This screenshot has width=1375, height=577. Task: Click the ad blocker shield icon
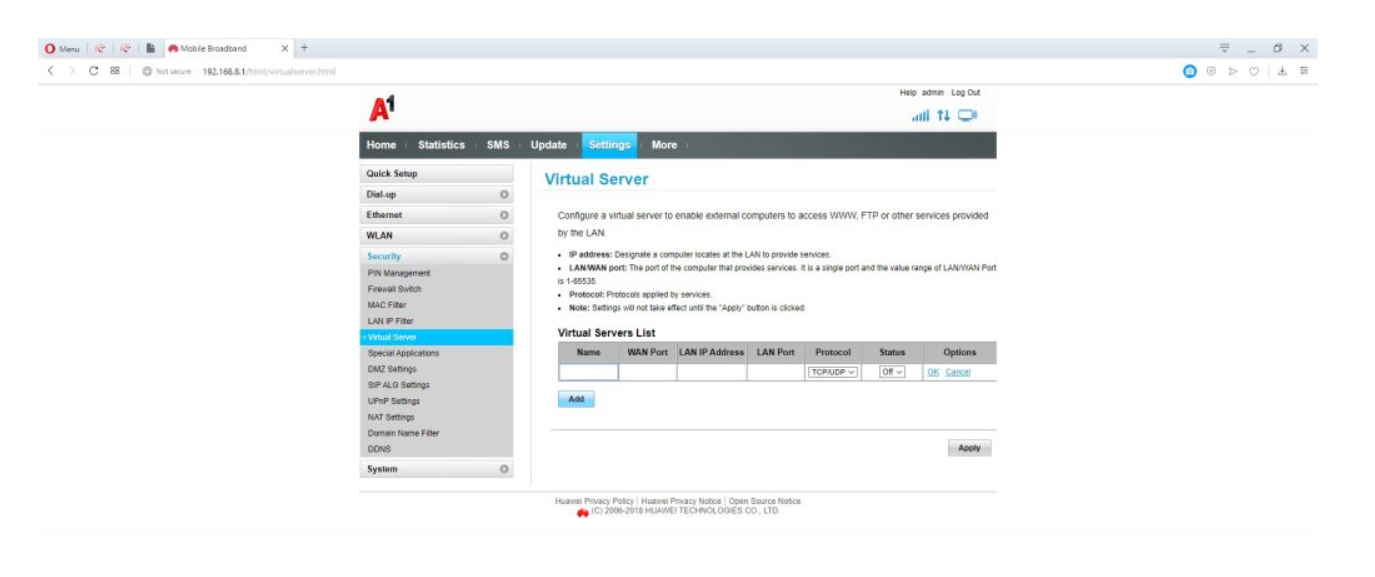(x=1211, y=71)
